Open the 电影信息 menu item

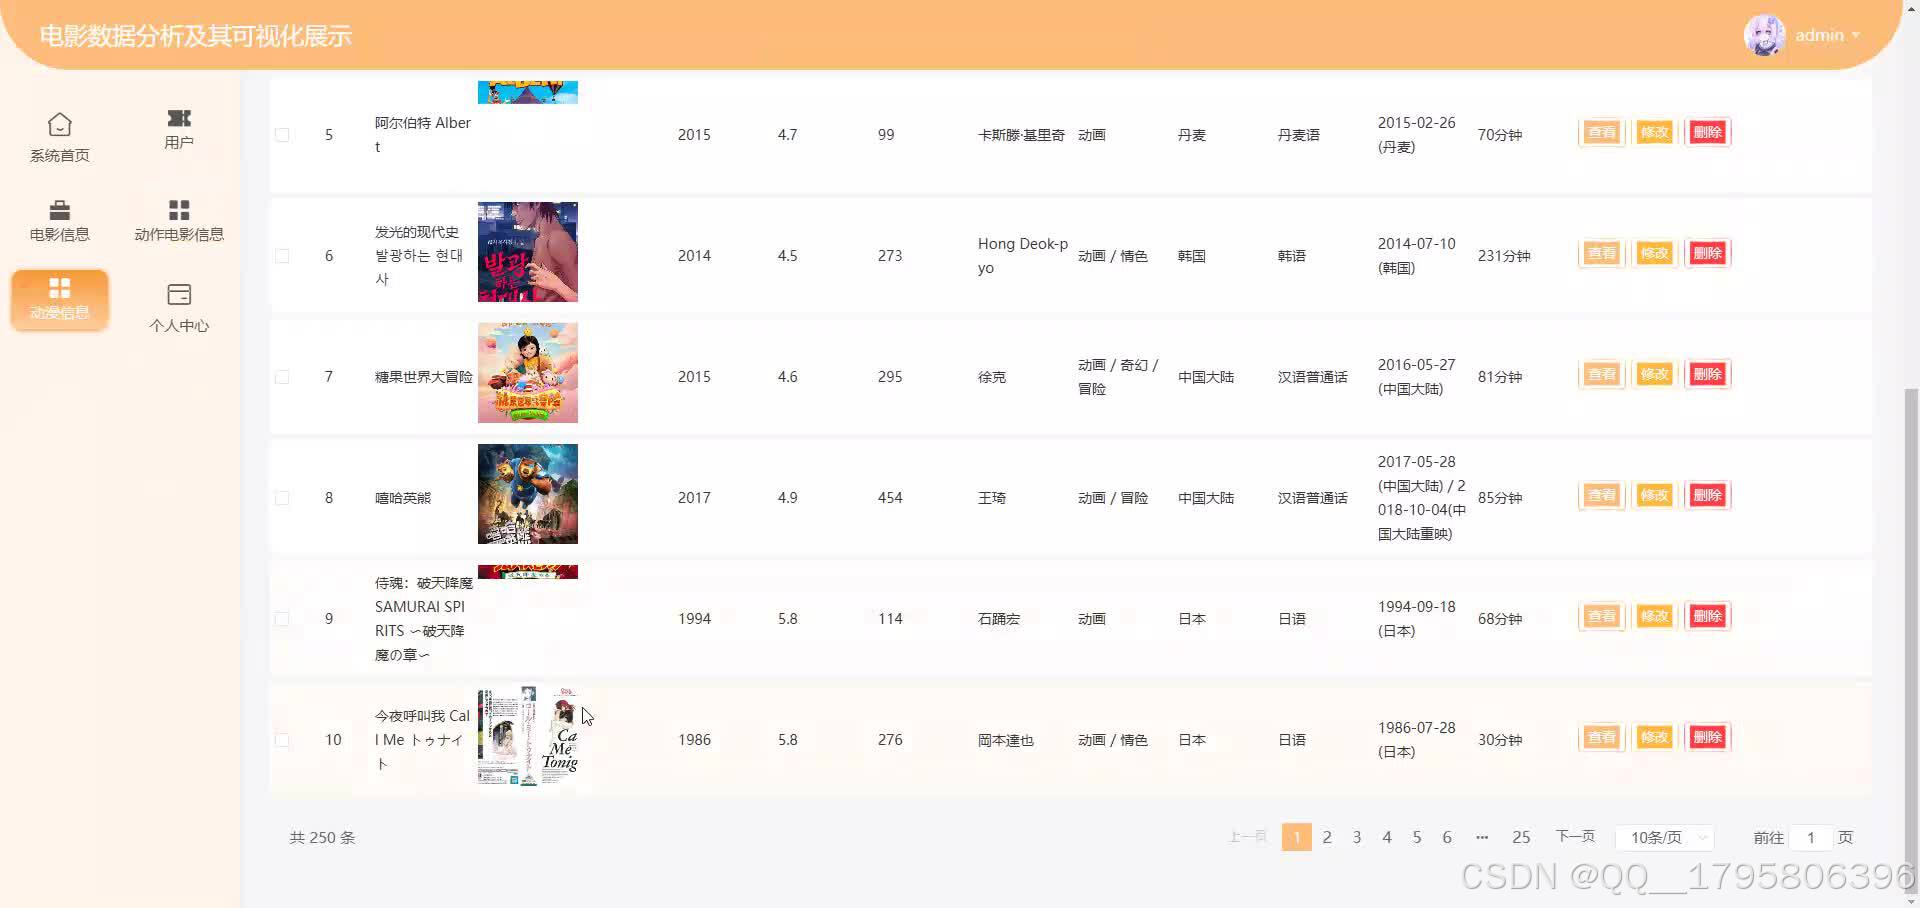pyautogui.click(x=59, y=219)
